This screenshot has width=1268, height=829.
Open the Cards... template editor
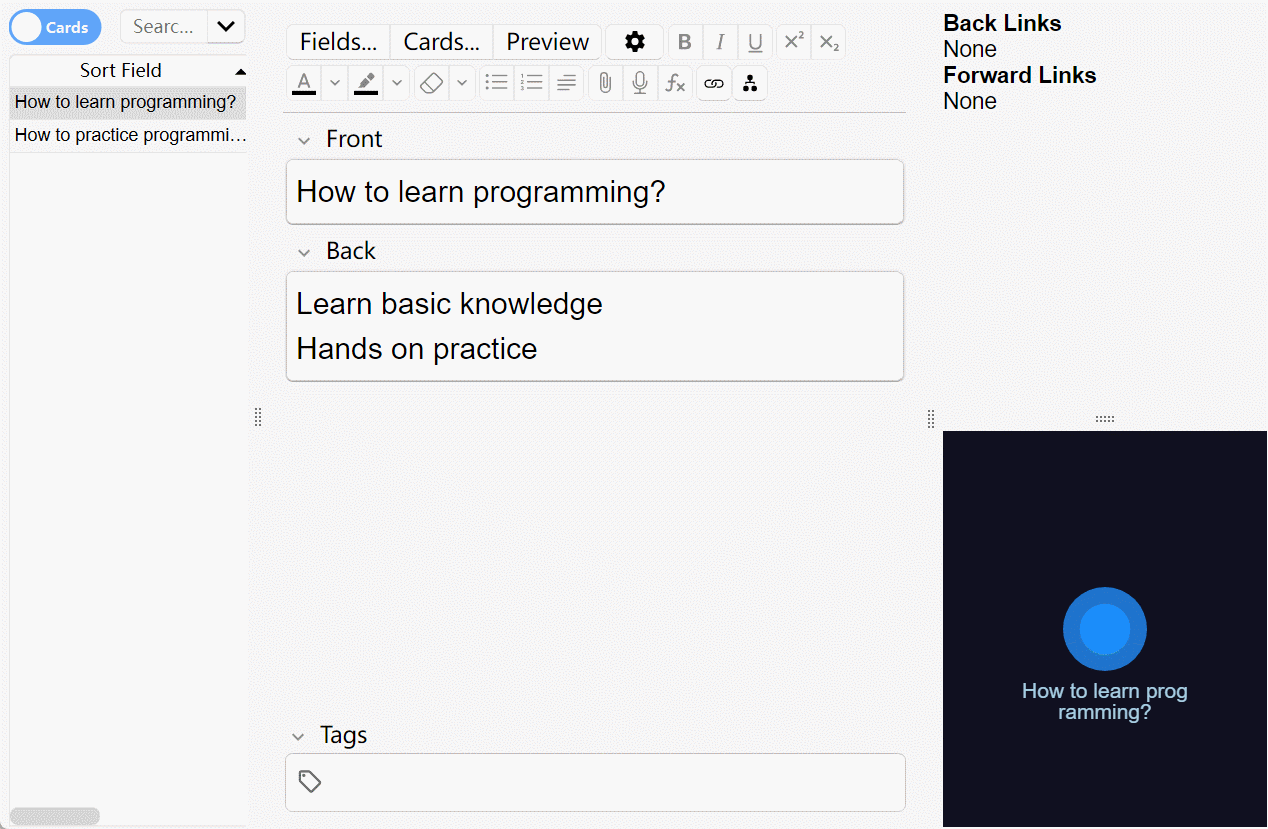pos(441,42)
